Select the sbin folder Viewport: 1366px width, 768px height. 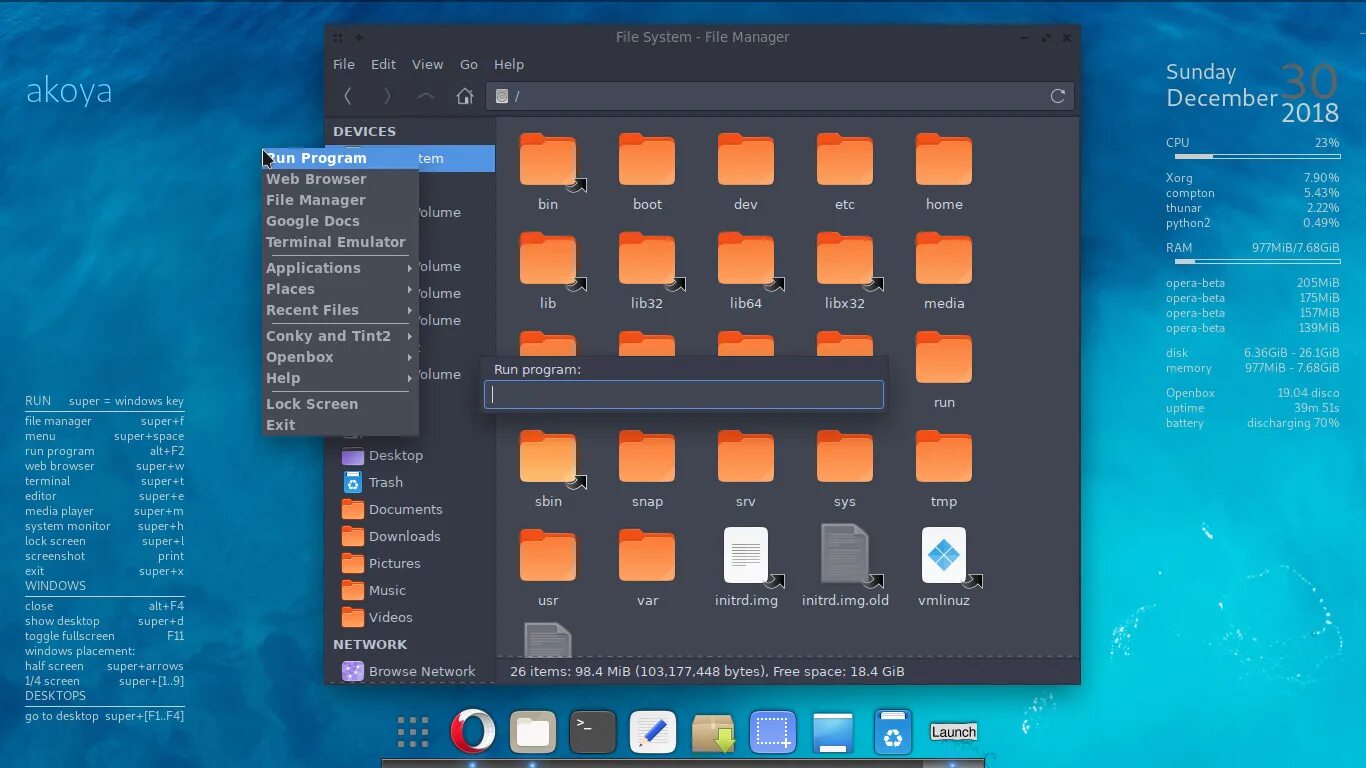pyautogui.click(x=548, y=469)
